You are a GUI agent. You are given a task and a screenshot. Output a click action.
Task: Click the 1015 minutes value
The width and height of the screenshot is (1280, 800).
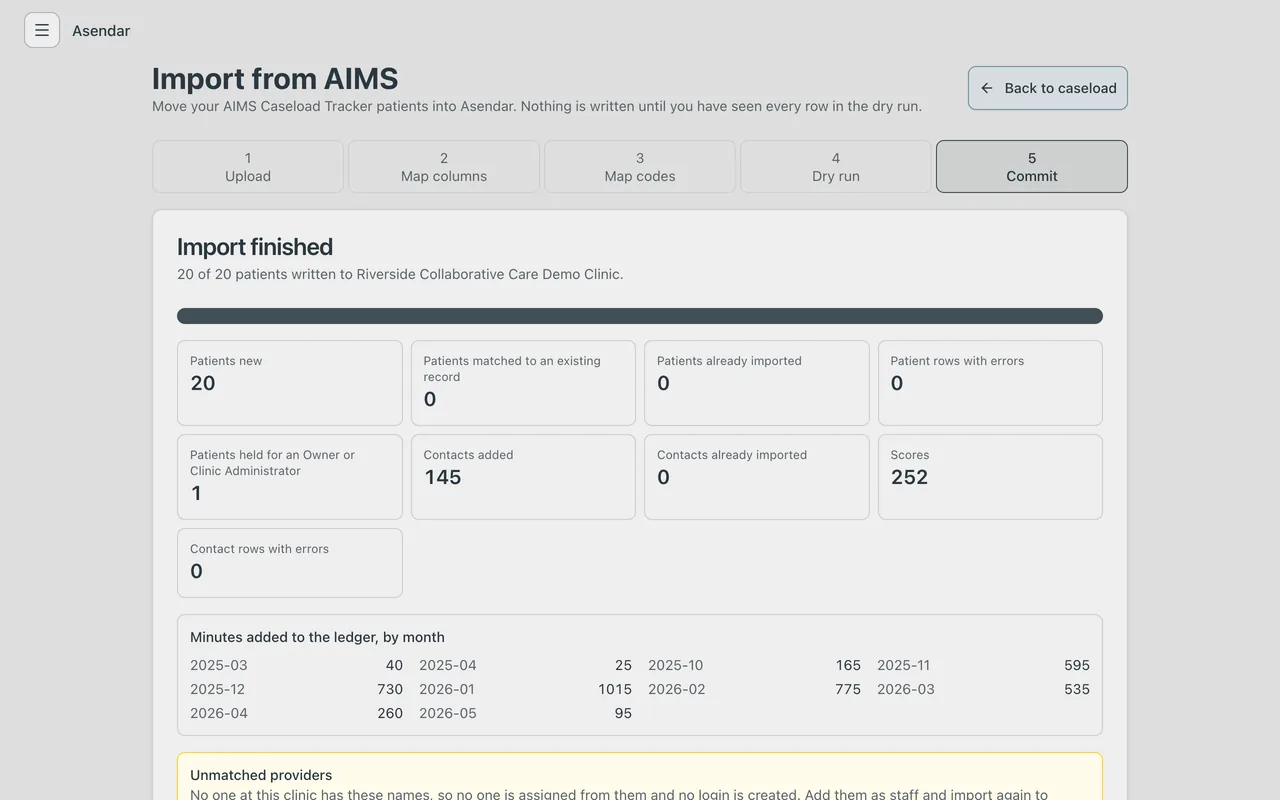(615, 689)
